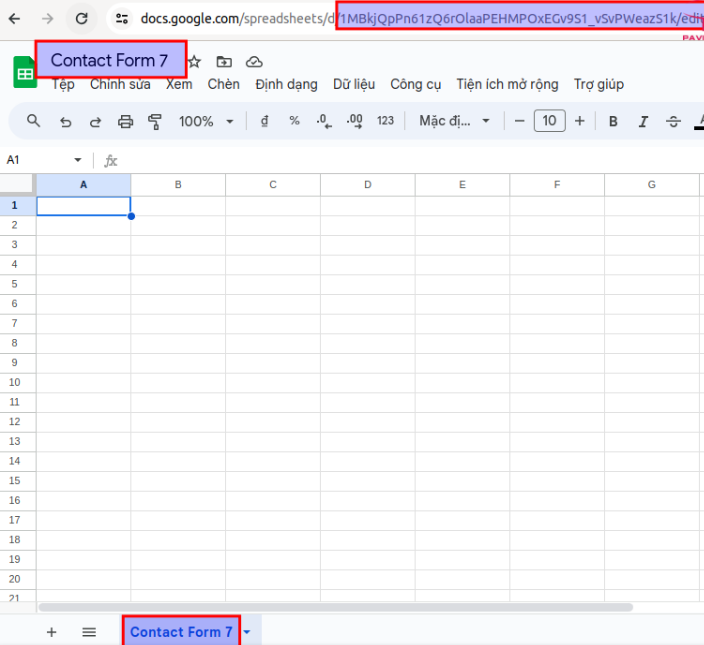Screen dimensions: 704x645
Task: Open the Contact Form 7 sheet tab arrow
Action: click(x=247, y=632)
